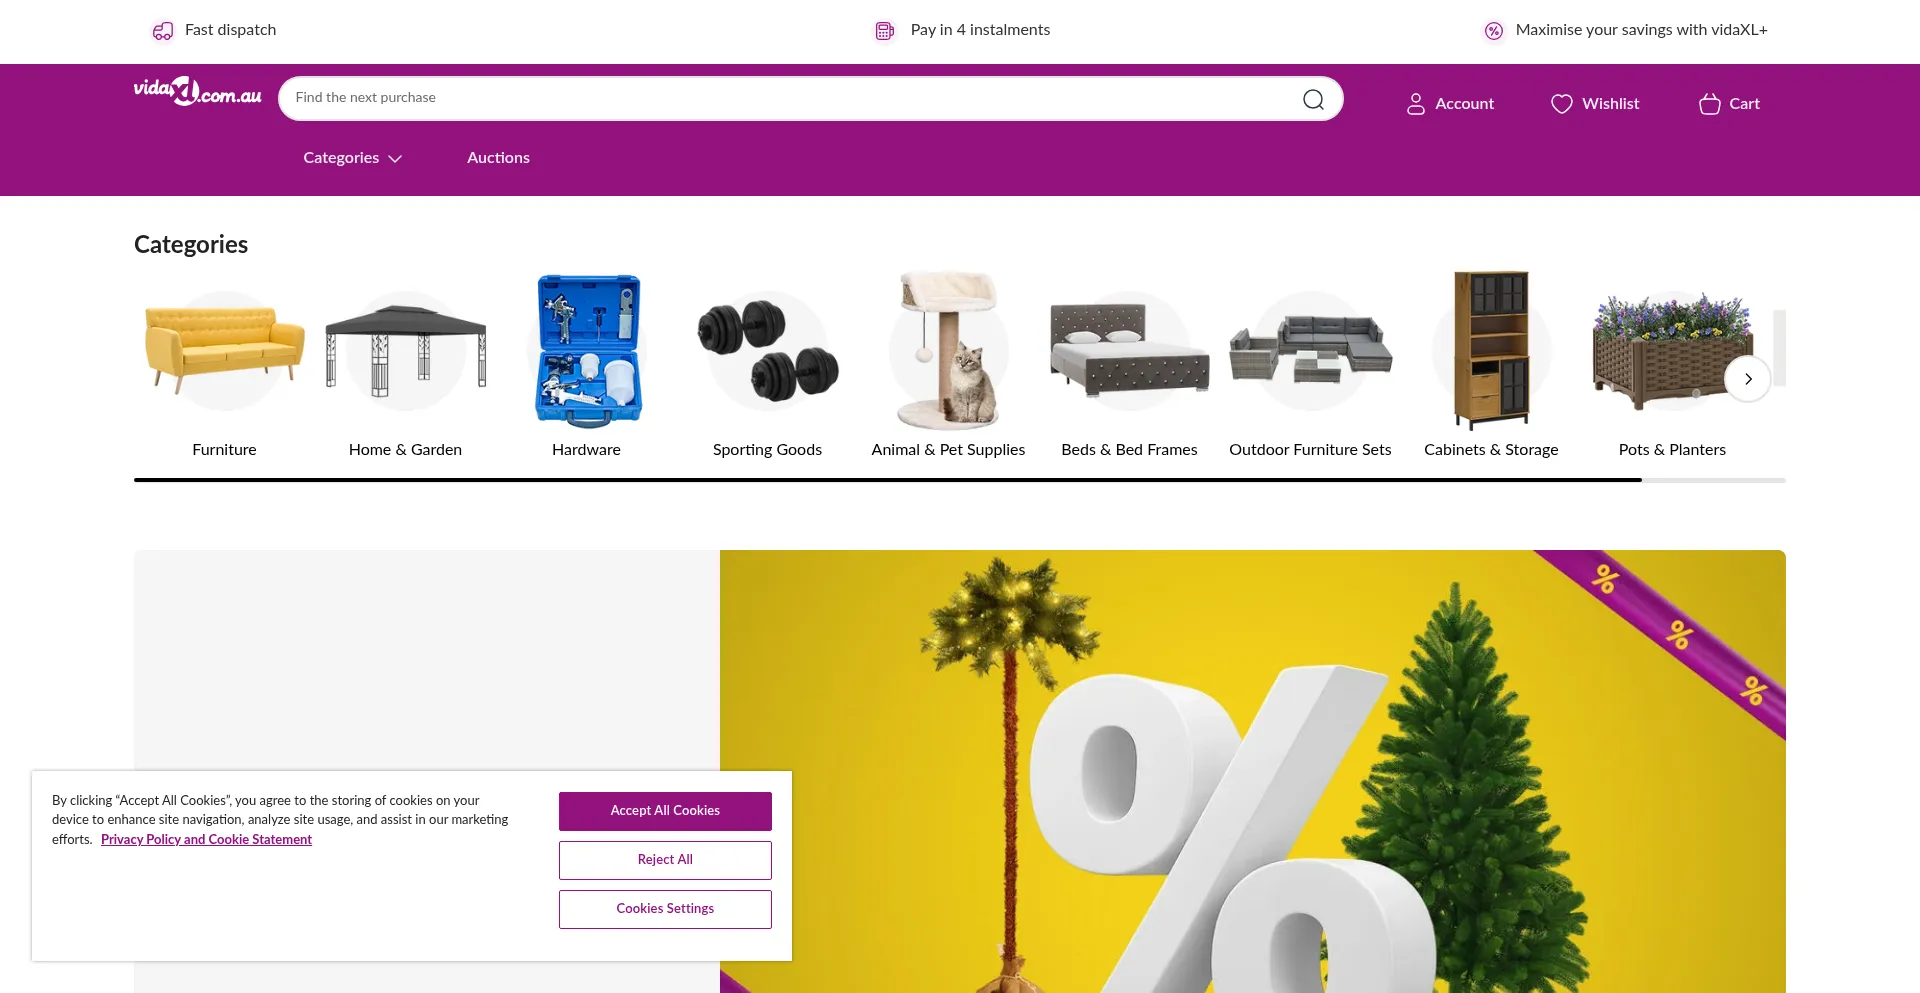
Task: Click the Pay in 4 instalments icon
Action: point(885,31)
